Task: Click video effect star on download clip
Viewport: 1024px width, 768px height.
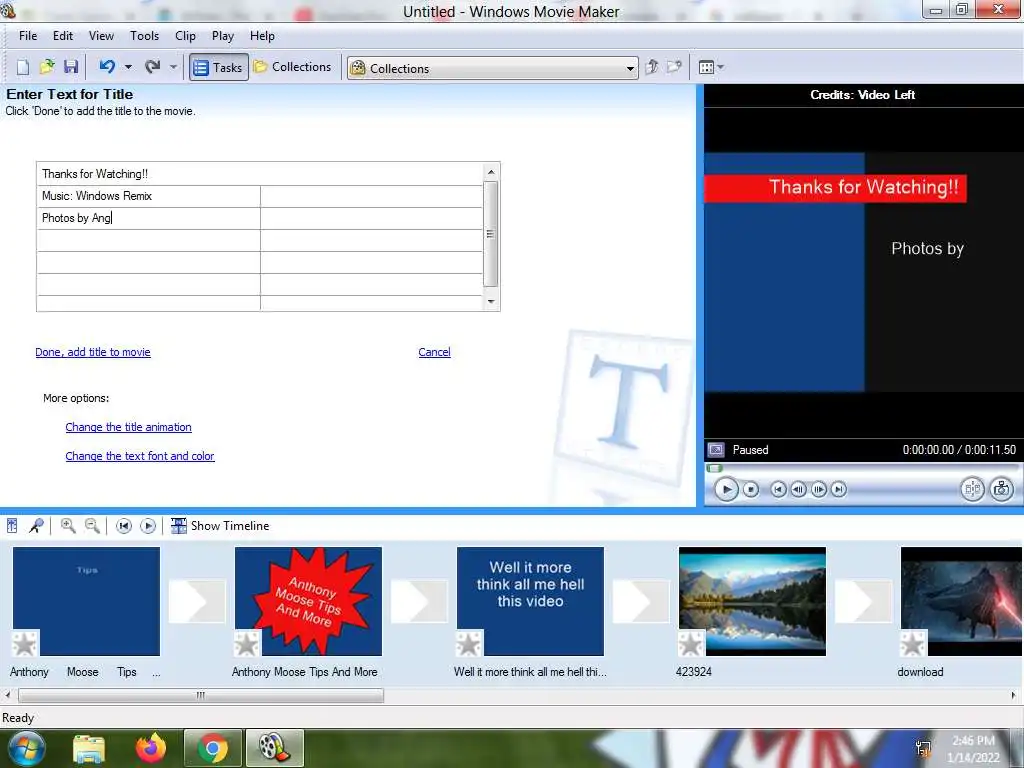Action: (913, 644)
